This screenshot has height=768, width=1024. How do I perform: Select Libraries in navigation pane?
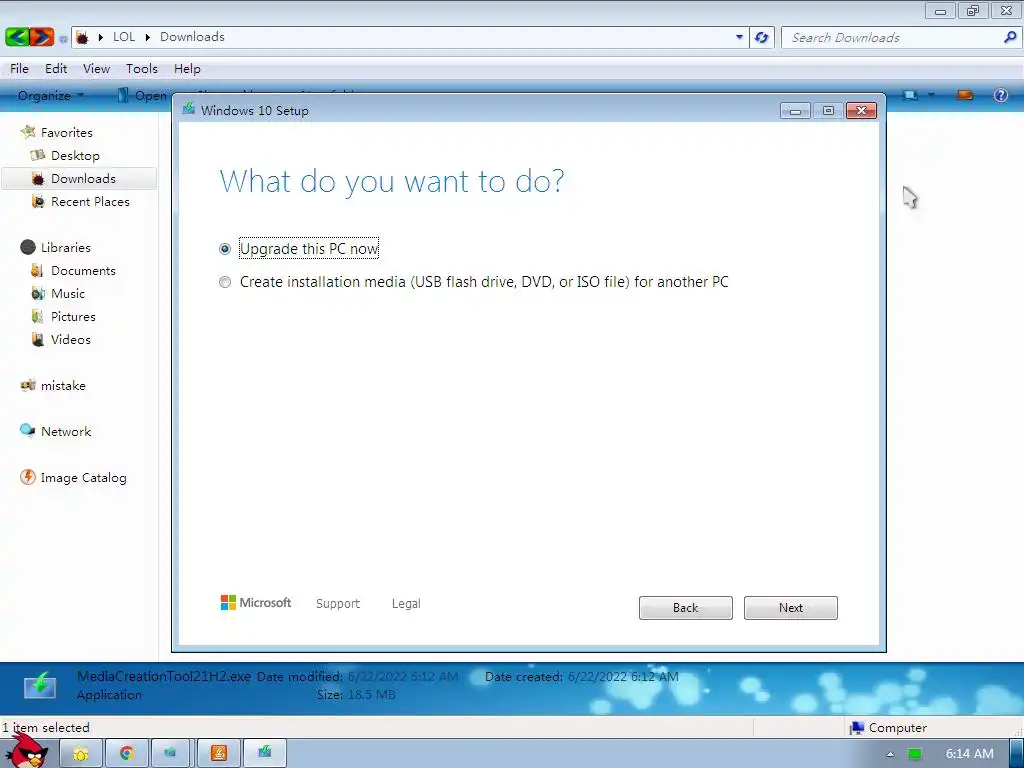tap(56, 248)
